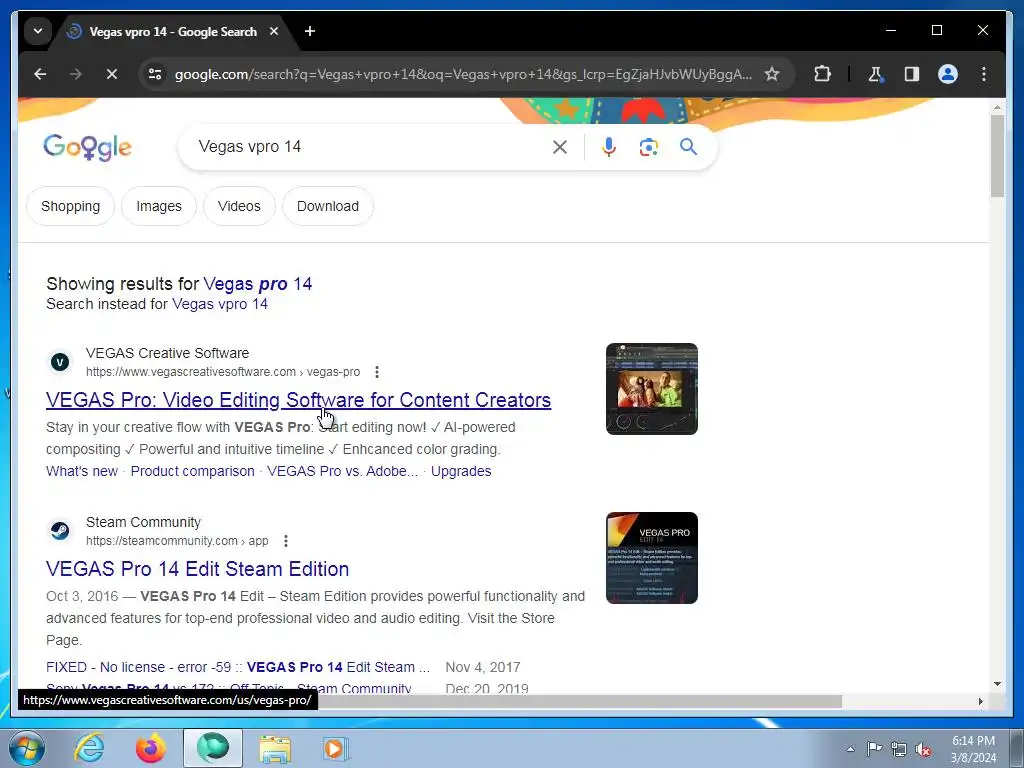Image resolution: width=1024 pixels, height=768 pixels.
Task: Open the Extensions puzzle icon
Action: [x=823, y=74]
